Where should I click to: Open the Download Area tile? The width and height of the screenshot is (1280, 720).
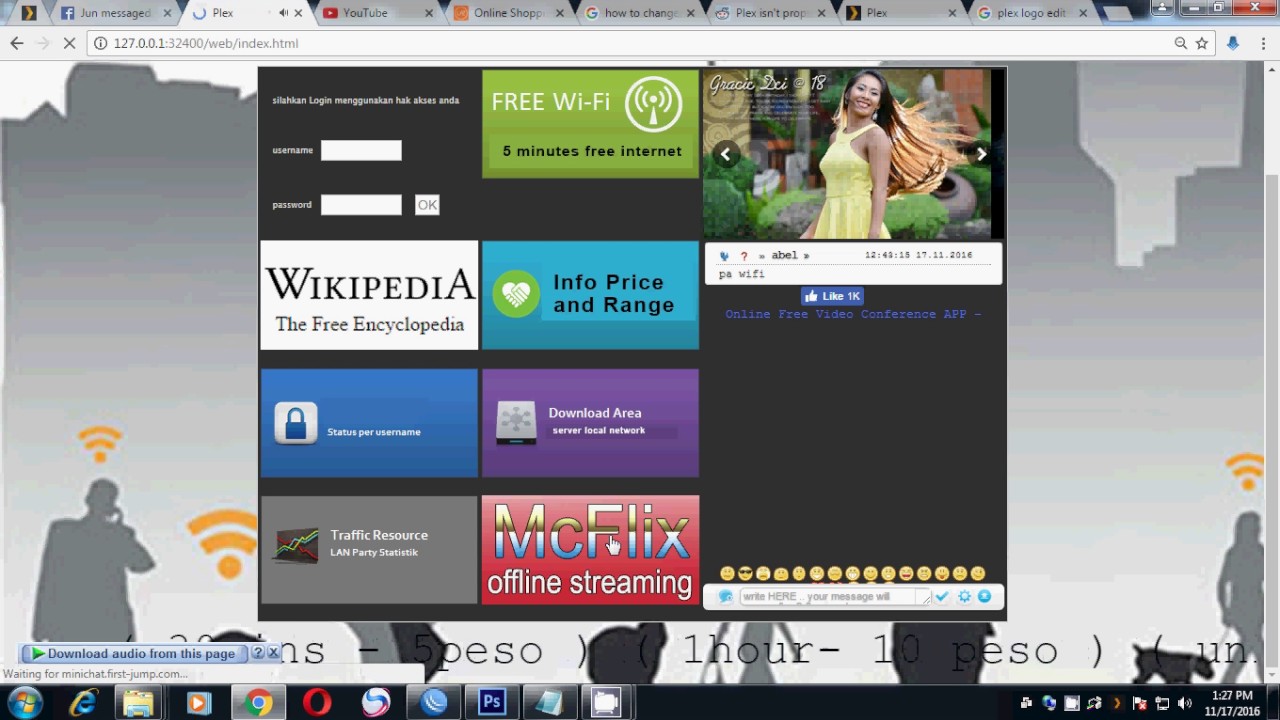click(590, 423)
